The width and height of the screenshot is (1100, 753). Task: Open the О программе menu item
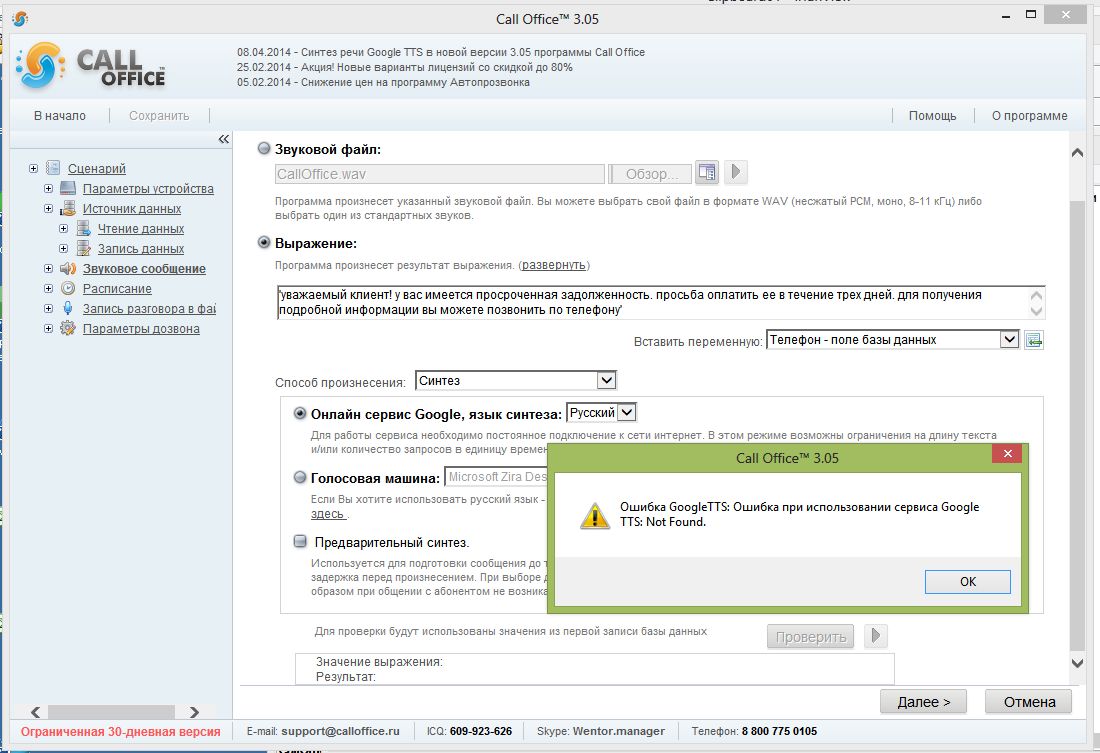click(x=1029, y=116)
